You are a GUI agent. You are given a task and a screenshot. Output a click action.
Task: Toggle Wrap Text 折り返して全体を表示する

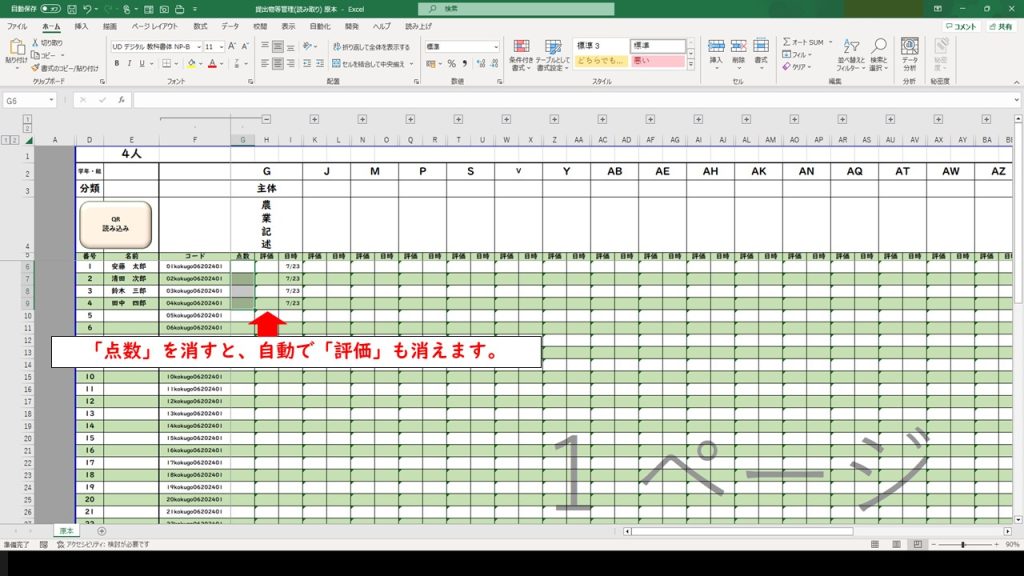click(x=370, y=47)
